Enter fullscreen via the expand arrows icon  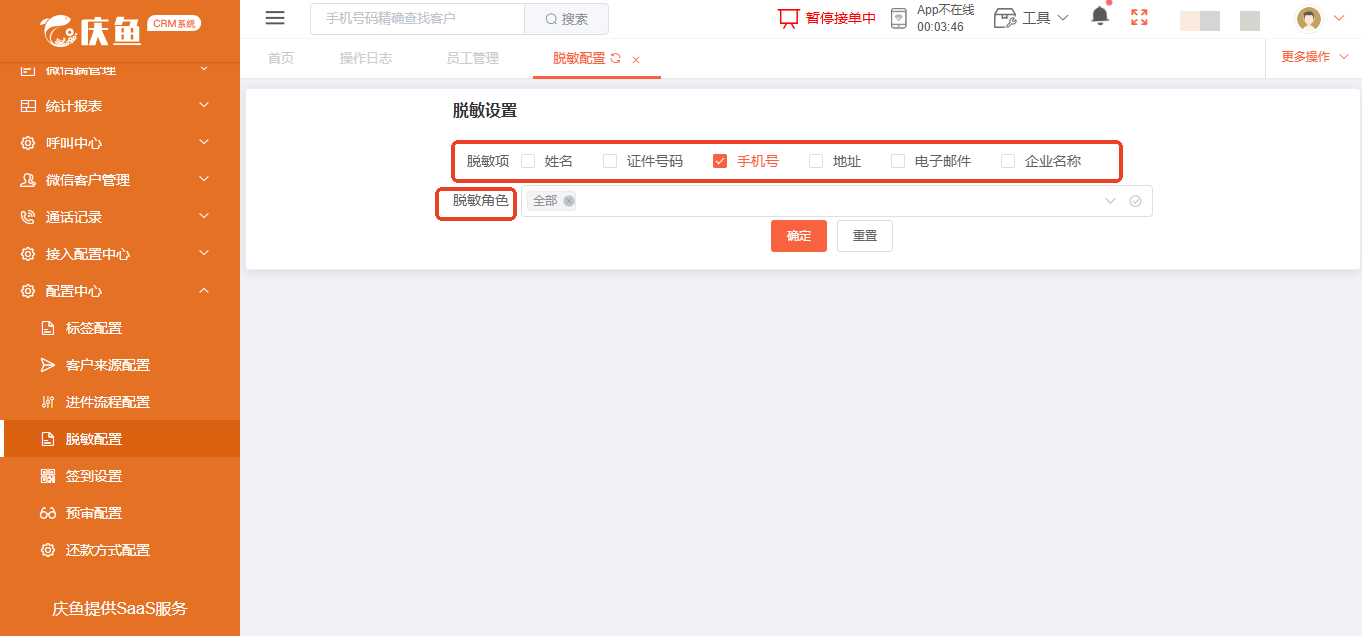click(x=1138, y=17)
